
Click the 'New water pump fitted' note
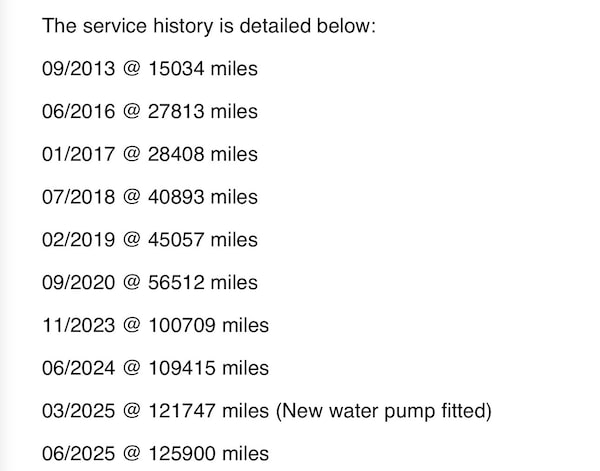(x=384, y=411)
